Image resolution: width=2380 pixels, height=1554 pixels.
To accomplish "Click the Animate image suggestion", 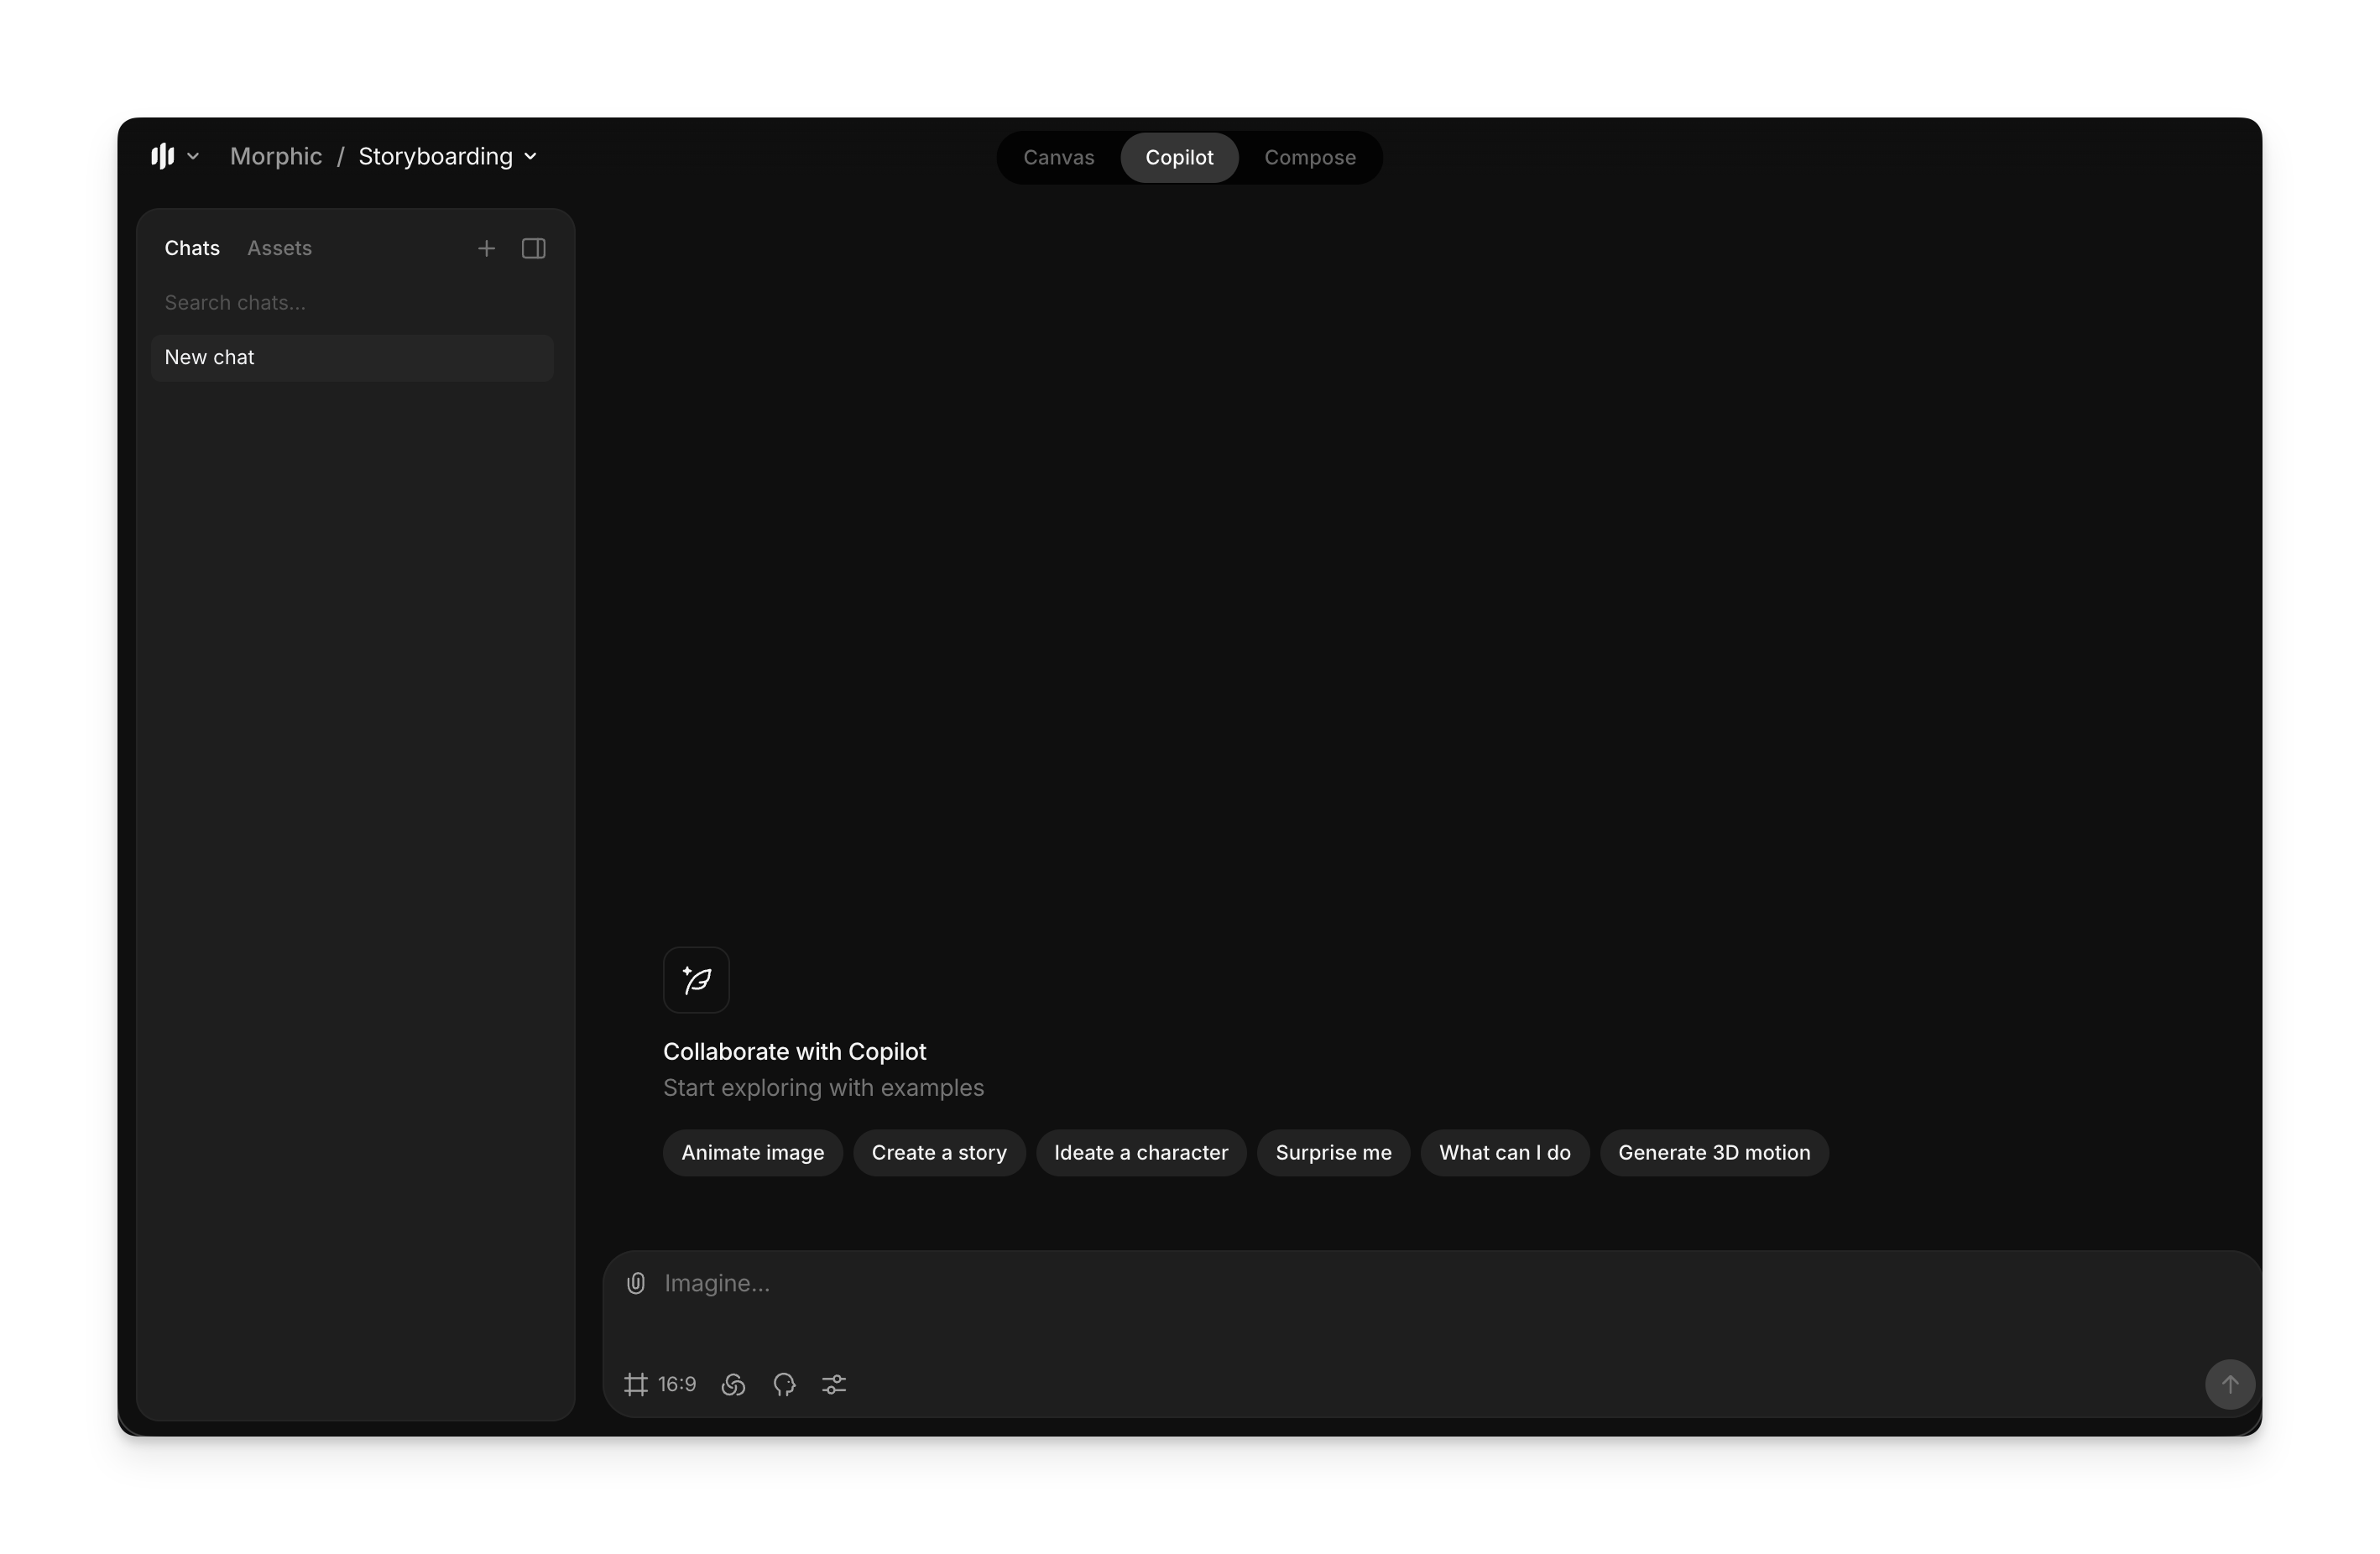I will click(x=752, y=1152).
